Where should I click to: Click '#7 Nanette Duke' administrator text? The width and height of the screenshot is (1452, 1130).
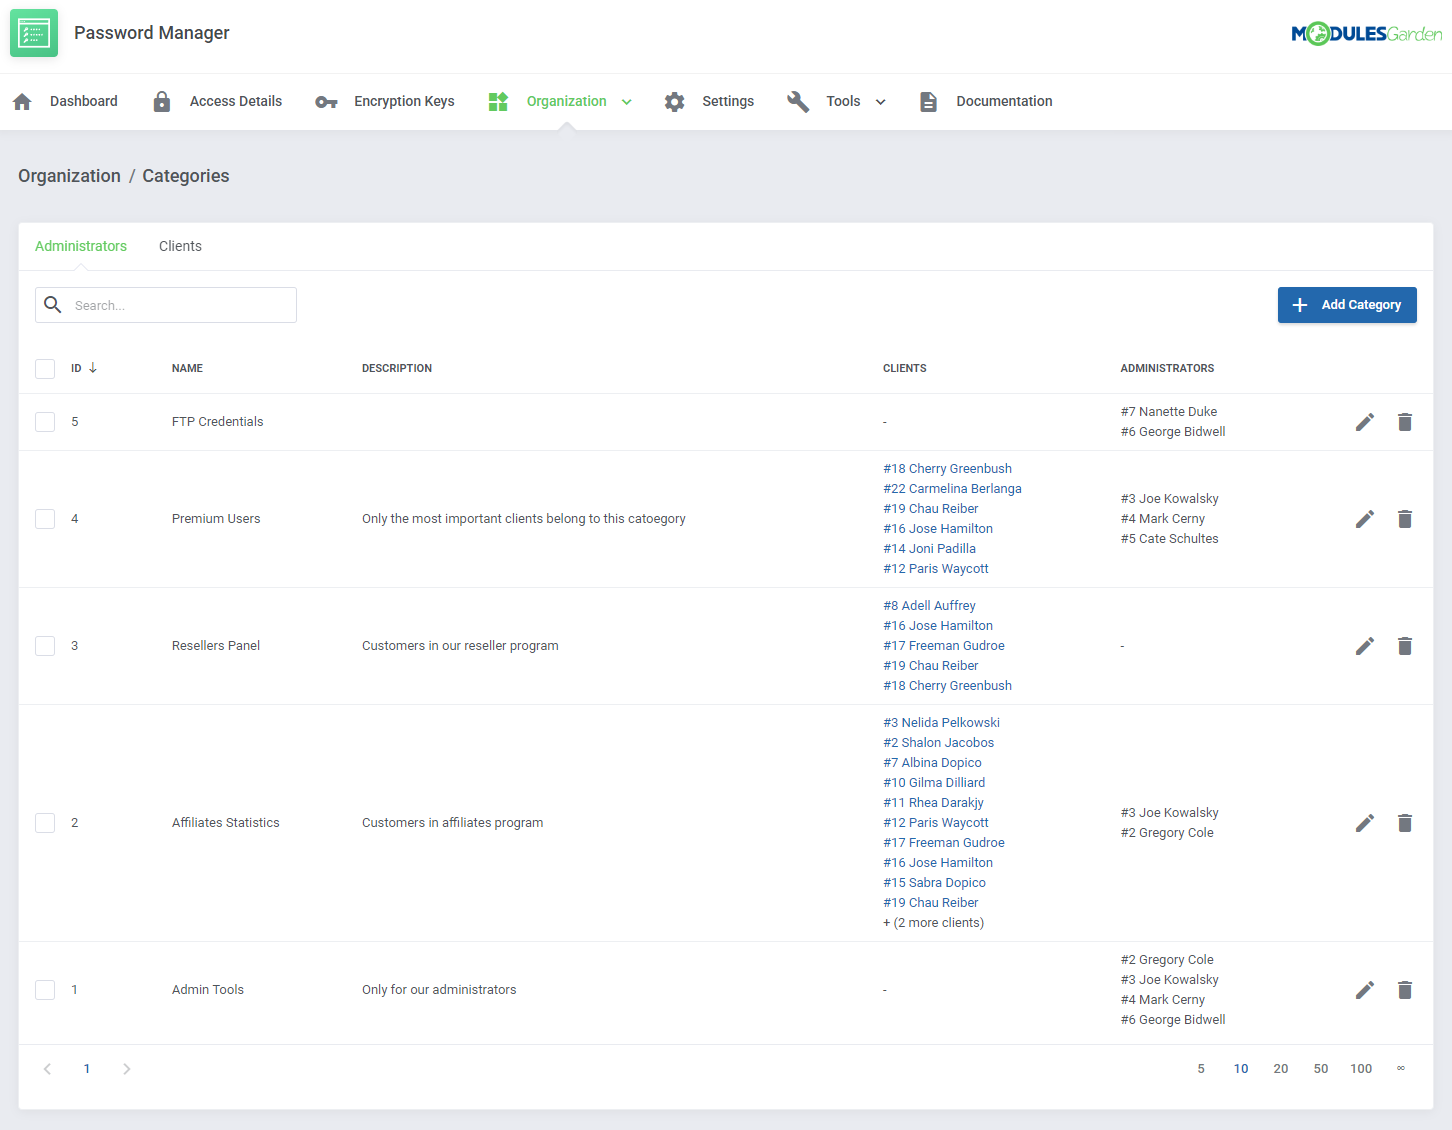click(x=1169, y=412)
